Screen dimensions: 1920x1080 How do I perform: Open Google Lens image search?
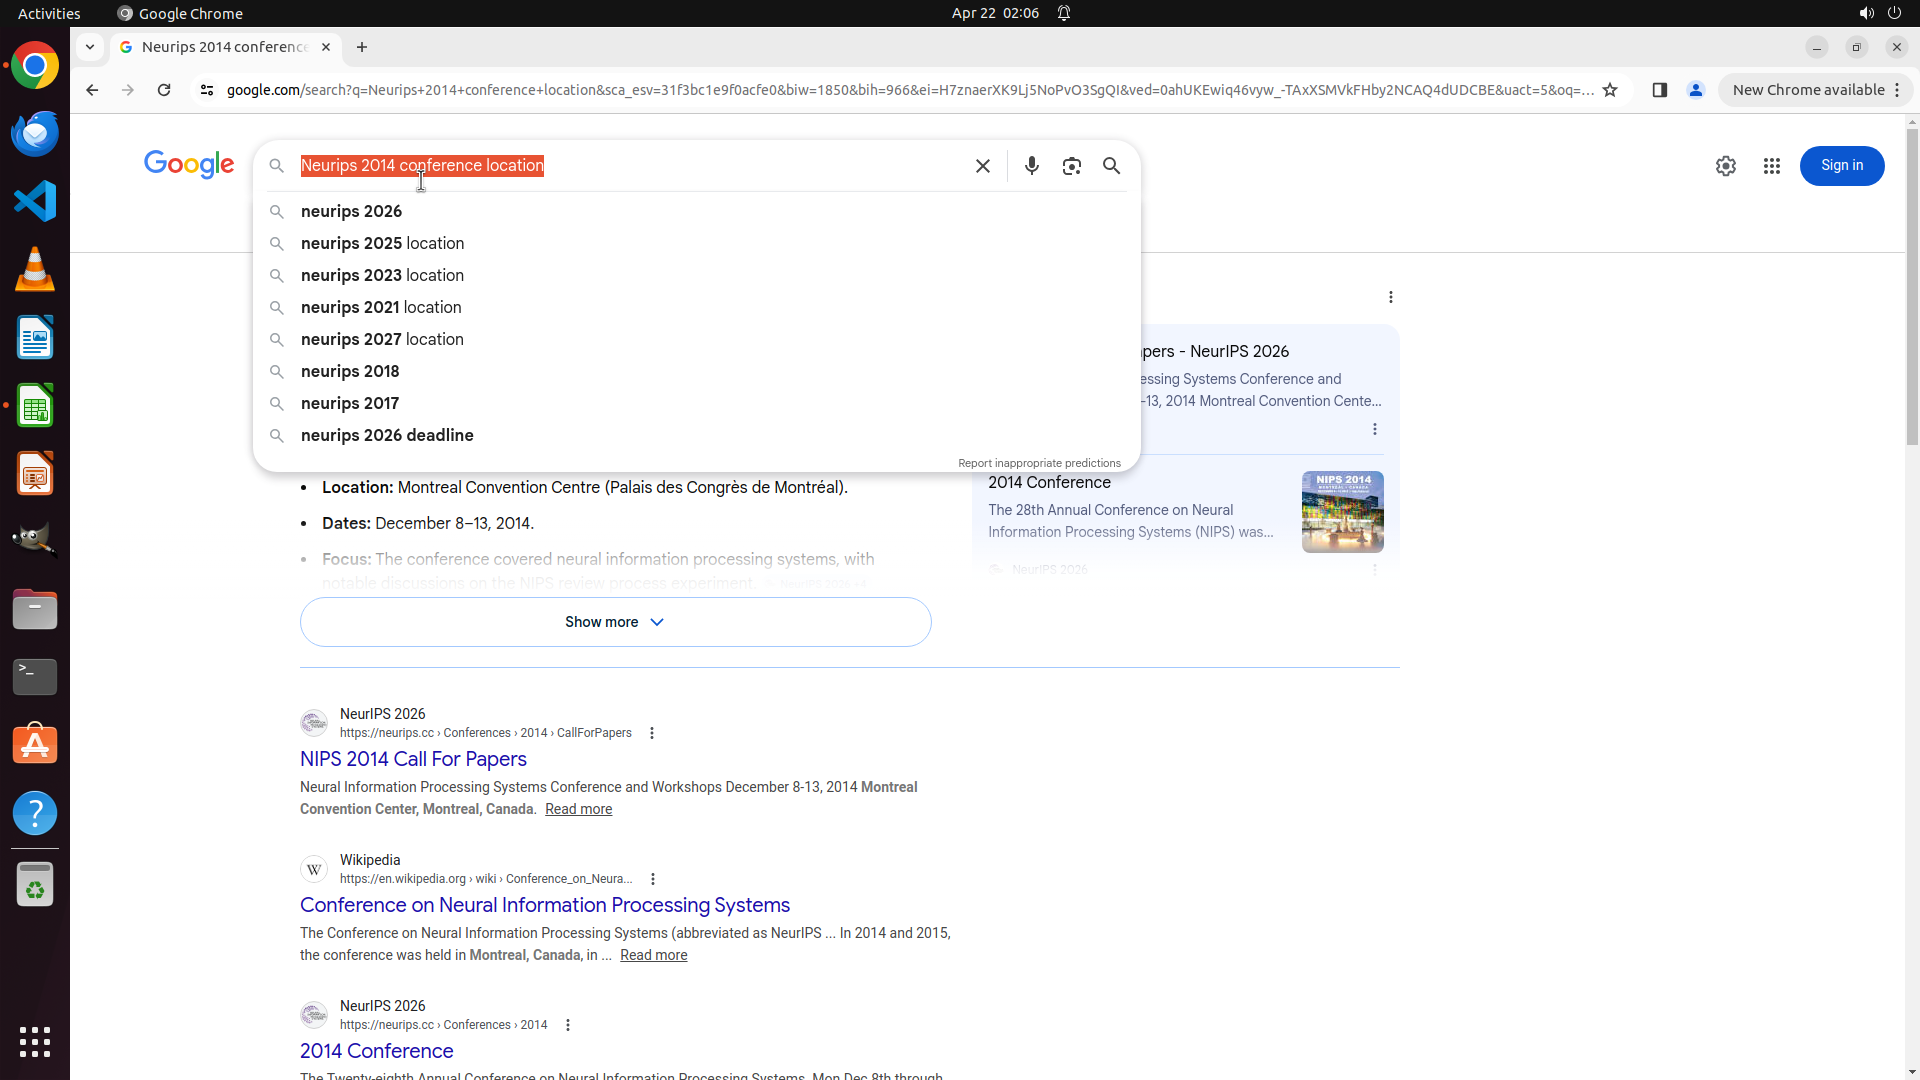[x=1071, y=166]
